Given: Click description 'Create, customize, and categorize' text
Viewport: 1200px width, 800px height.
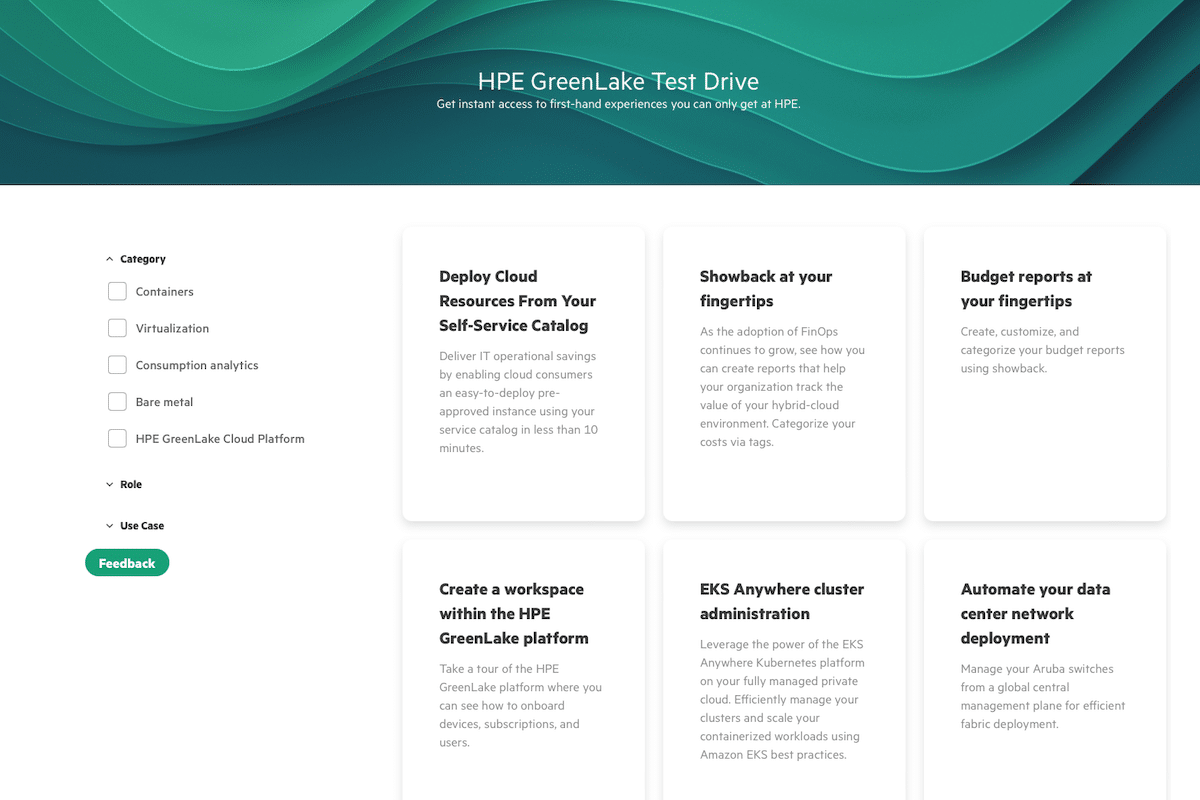Looking at the screenshot, I should pyautogui.click(x=1043, y=350).
